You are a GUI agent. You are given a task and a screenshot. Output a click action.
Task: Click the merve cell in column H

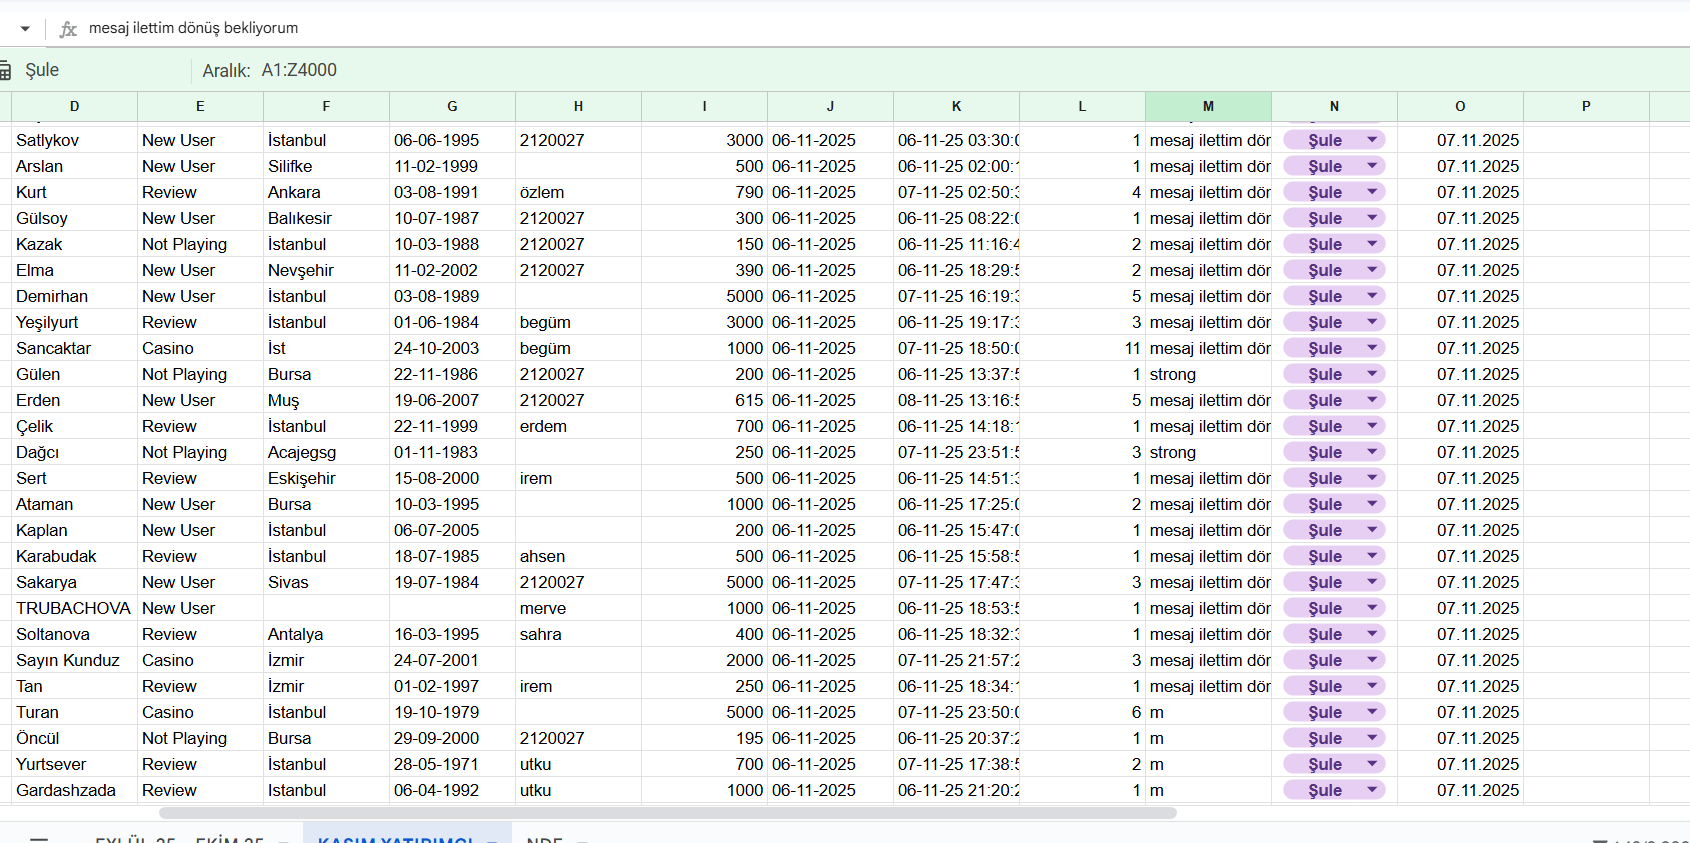578,608
